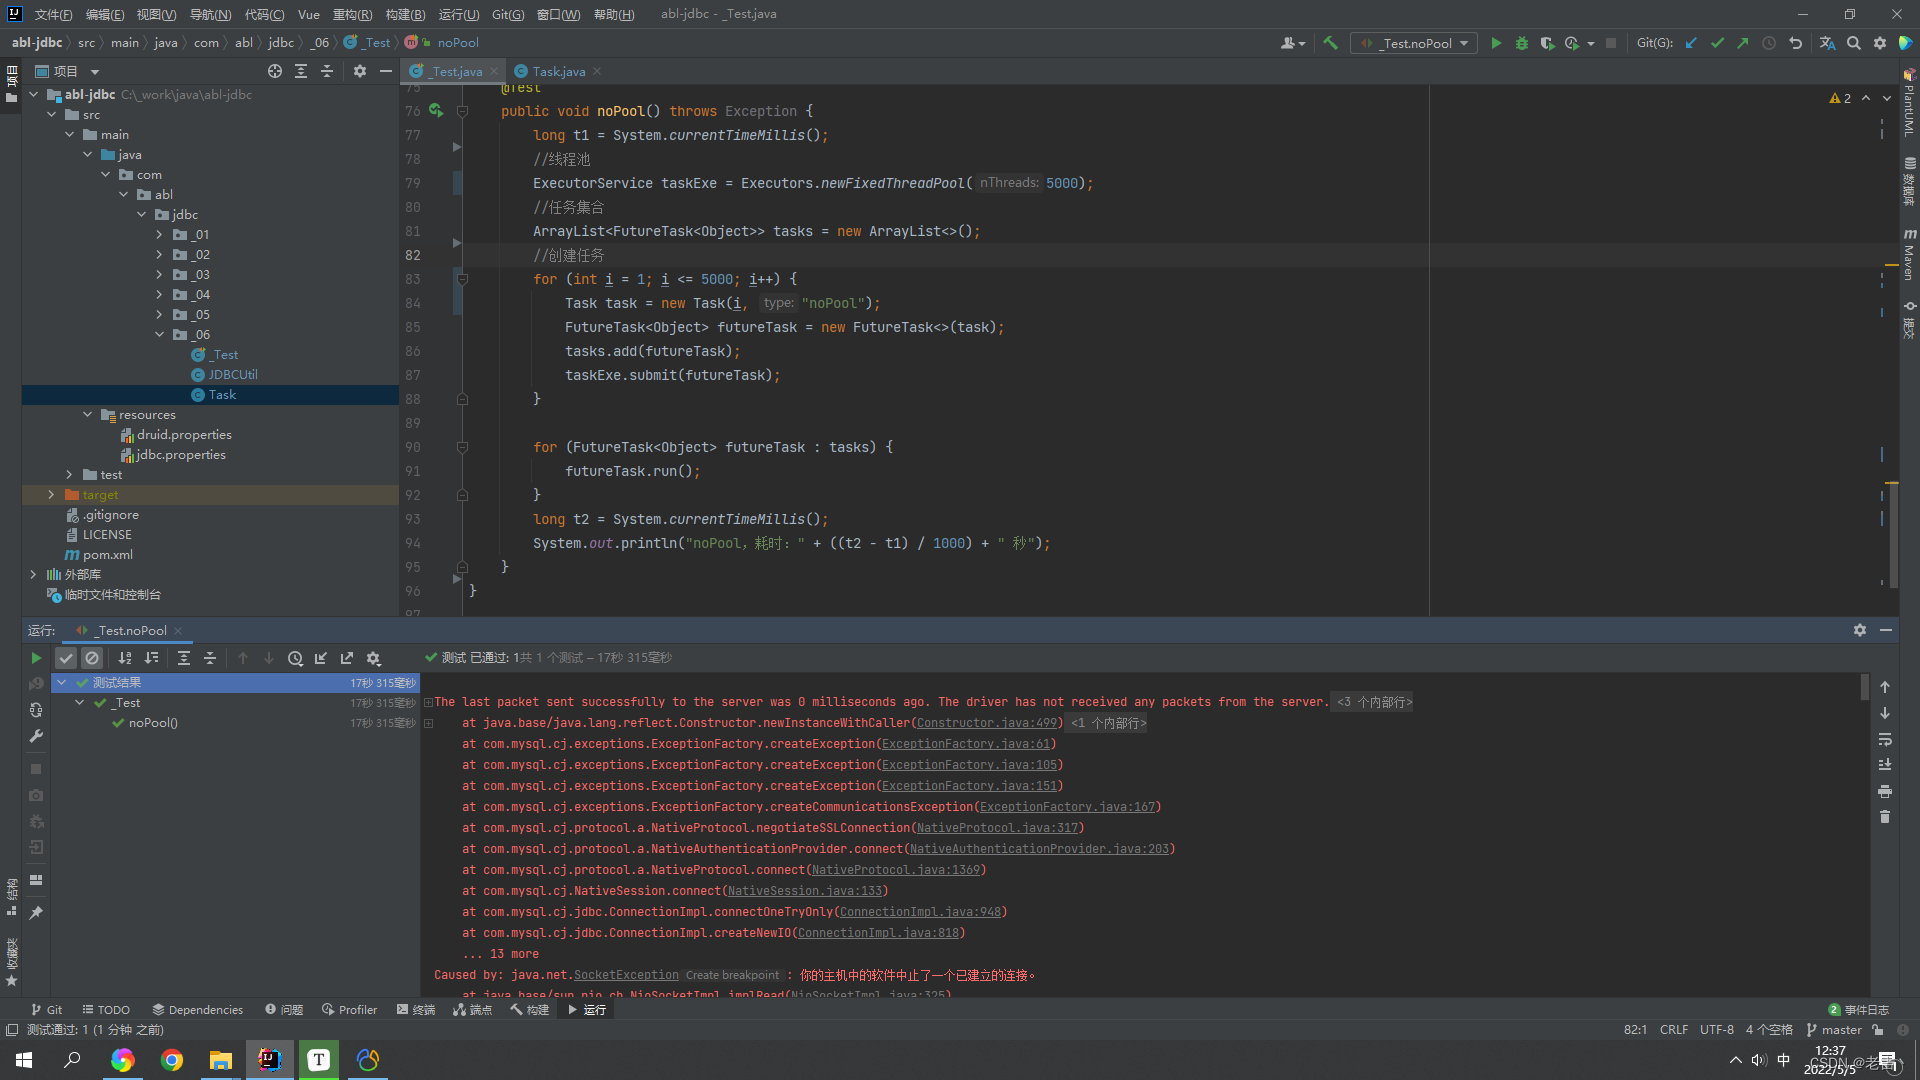Toggle show passed tests checkmark button
The width and height of the screenshot is (1920, 1080).
pyautogui.click(x=66, y=658)
